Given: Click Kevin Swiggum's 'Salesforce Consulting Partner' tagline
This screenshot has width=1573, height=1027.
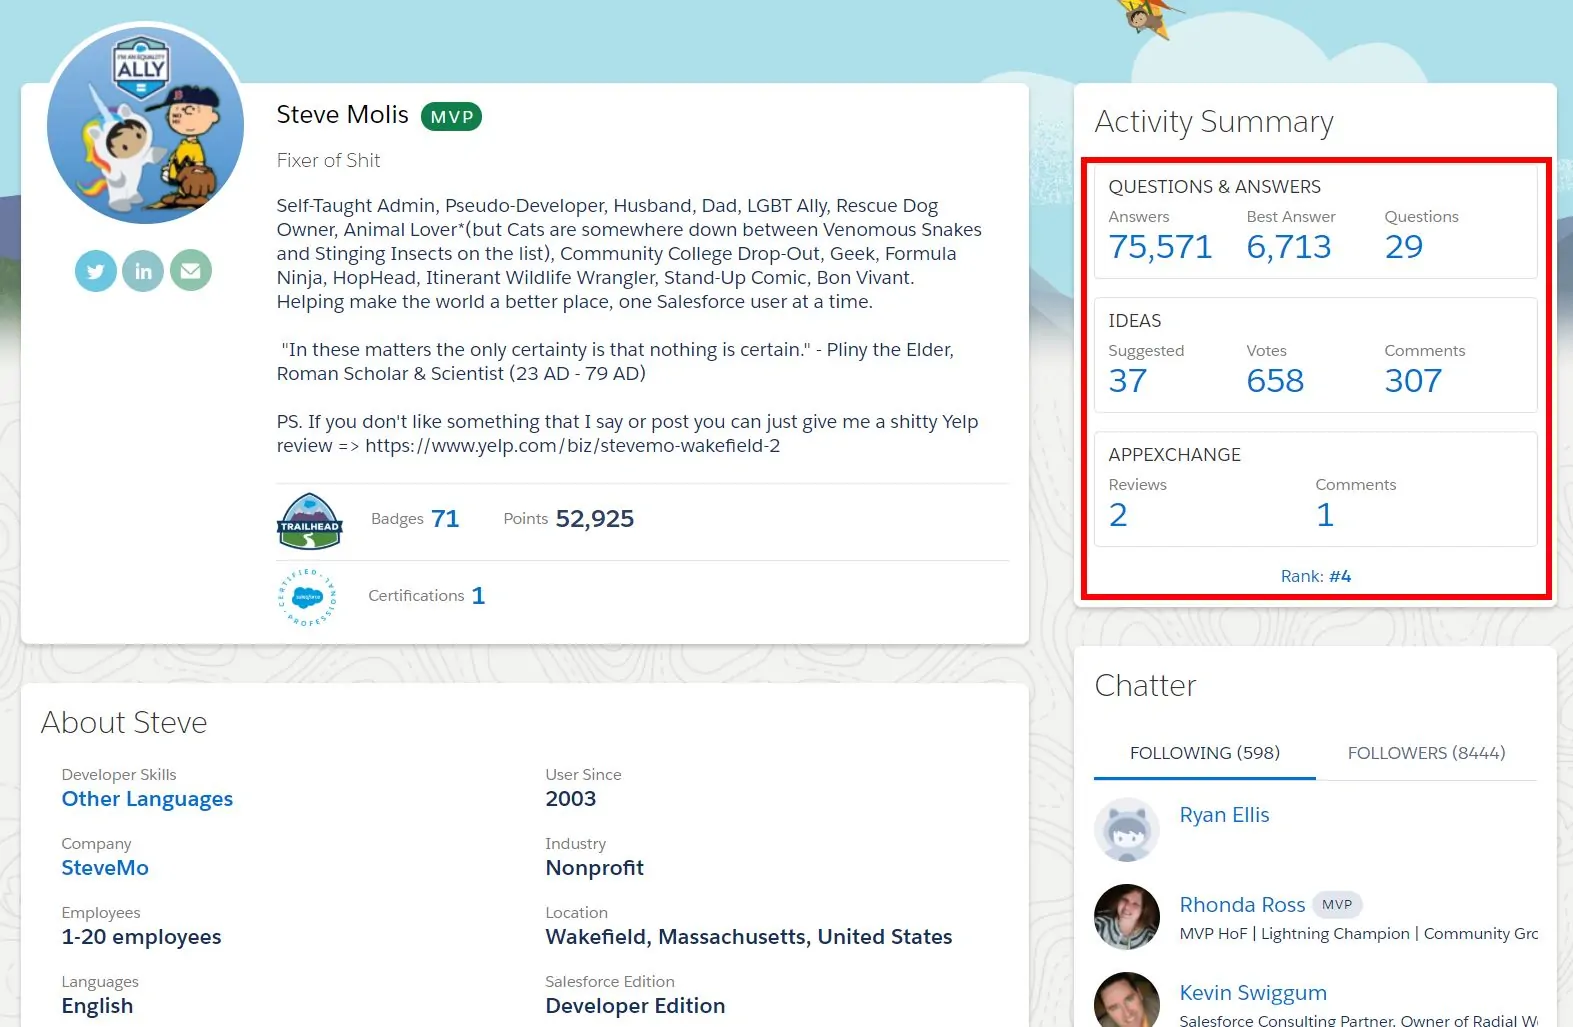Looking at the screenshot, I should coord(1359,1020).
